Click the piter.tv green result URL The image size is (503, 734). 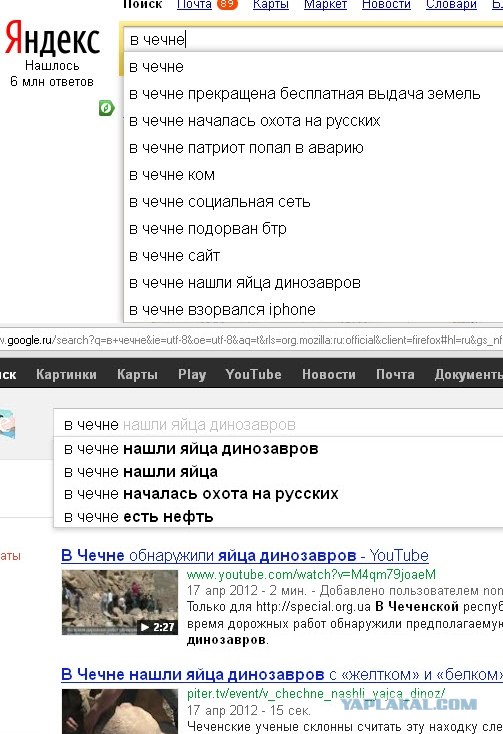coord(316,693)
